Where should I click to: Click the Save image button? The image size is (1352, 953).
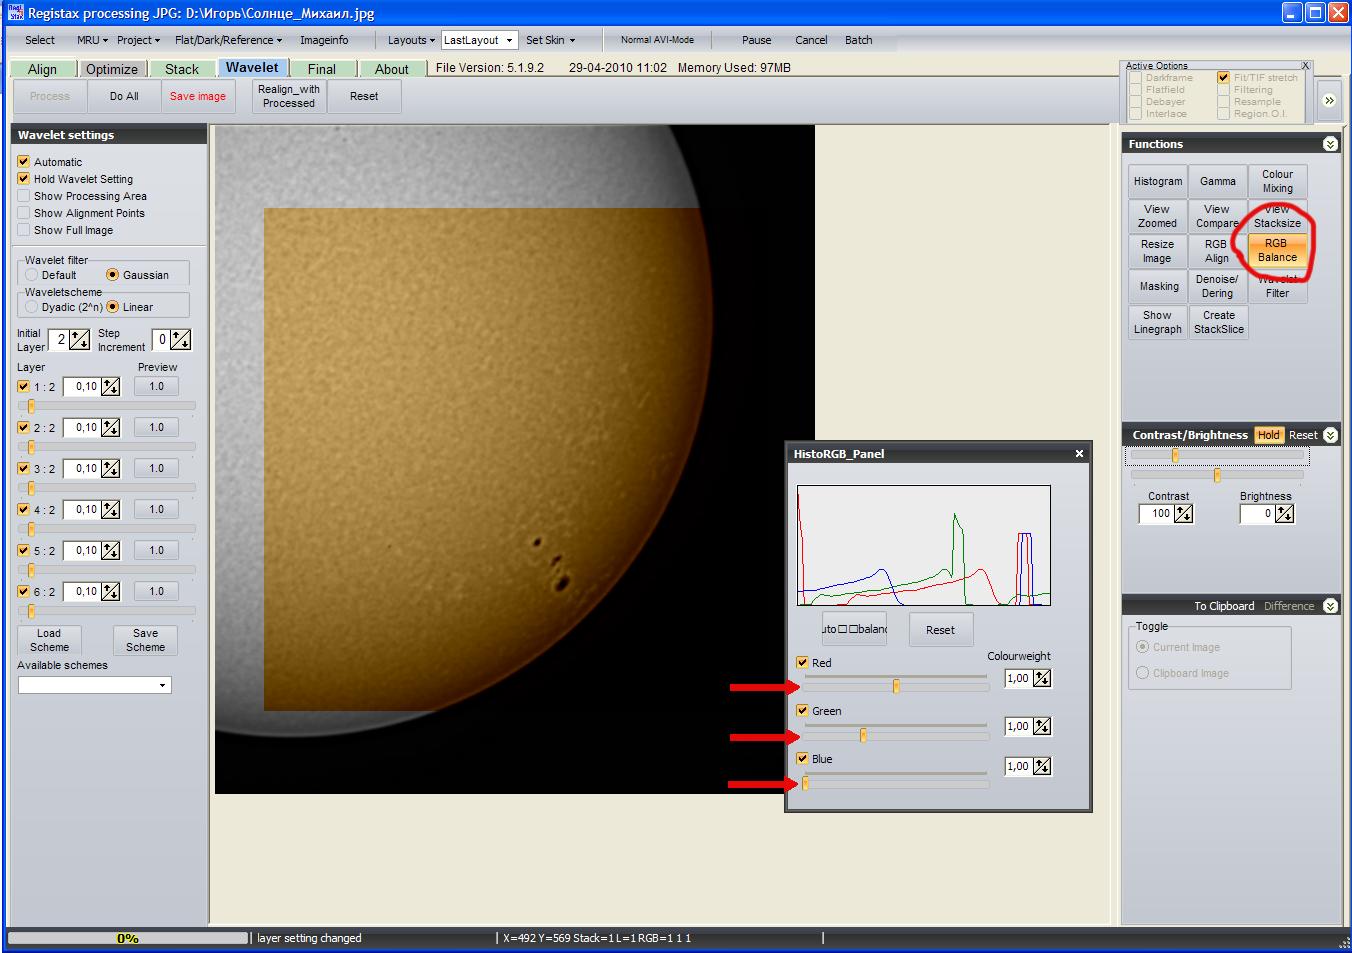[x=197, y=96]
